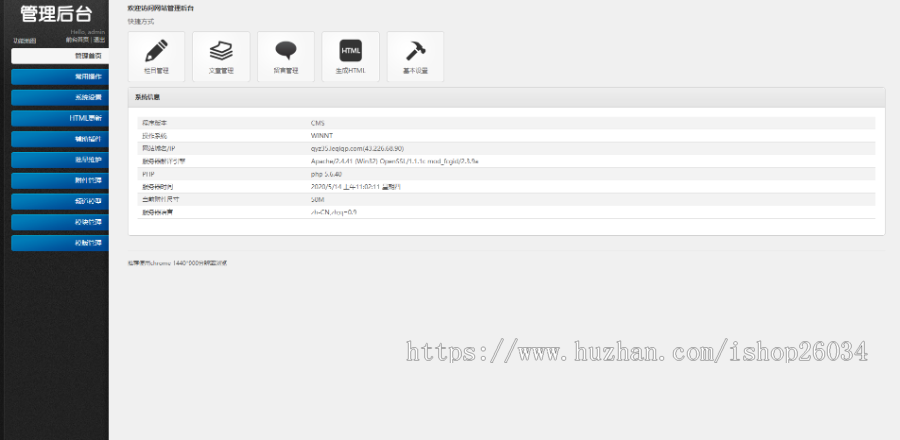Click the front-page link beside 退出
The width and height of the screenshot is (900, 440).
point(77,40)
